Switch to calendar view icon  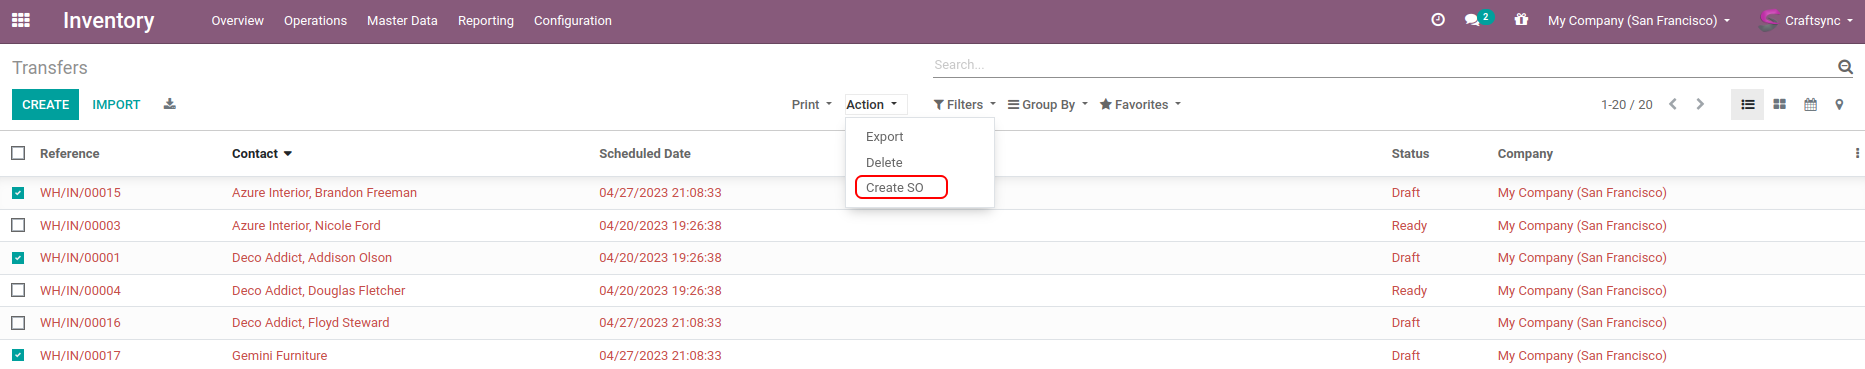pos(1810,104)
